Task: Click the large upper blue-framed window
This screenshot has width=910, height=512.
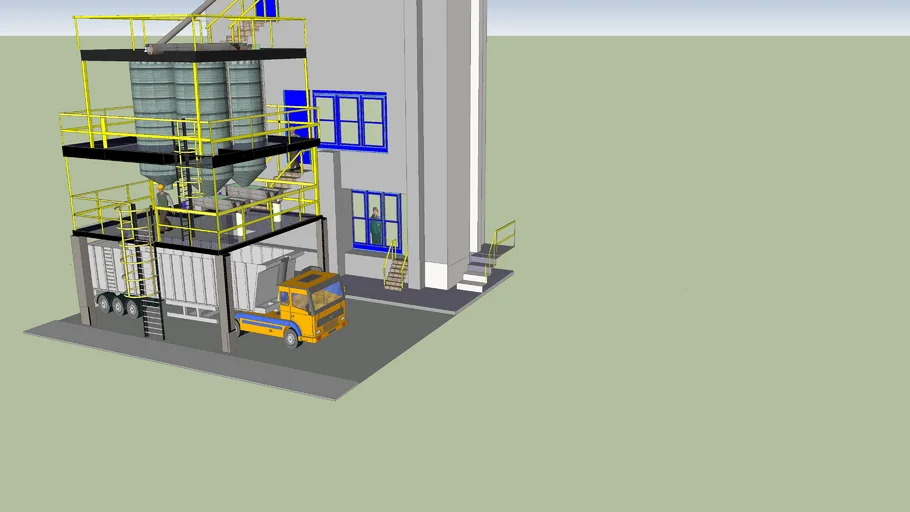Action: click(349, 120)
